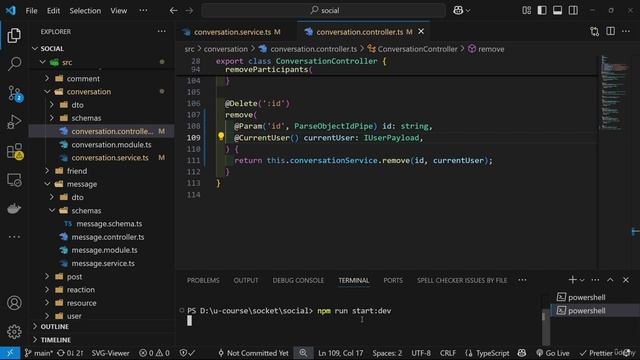640x360 pixels.
Task: Click UTF-8 encoding in status bar
Action: pos(421,353)
